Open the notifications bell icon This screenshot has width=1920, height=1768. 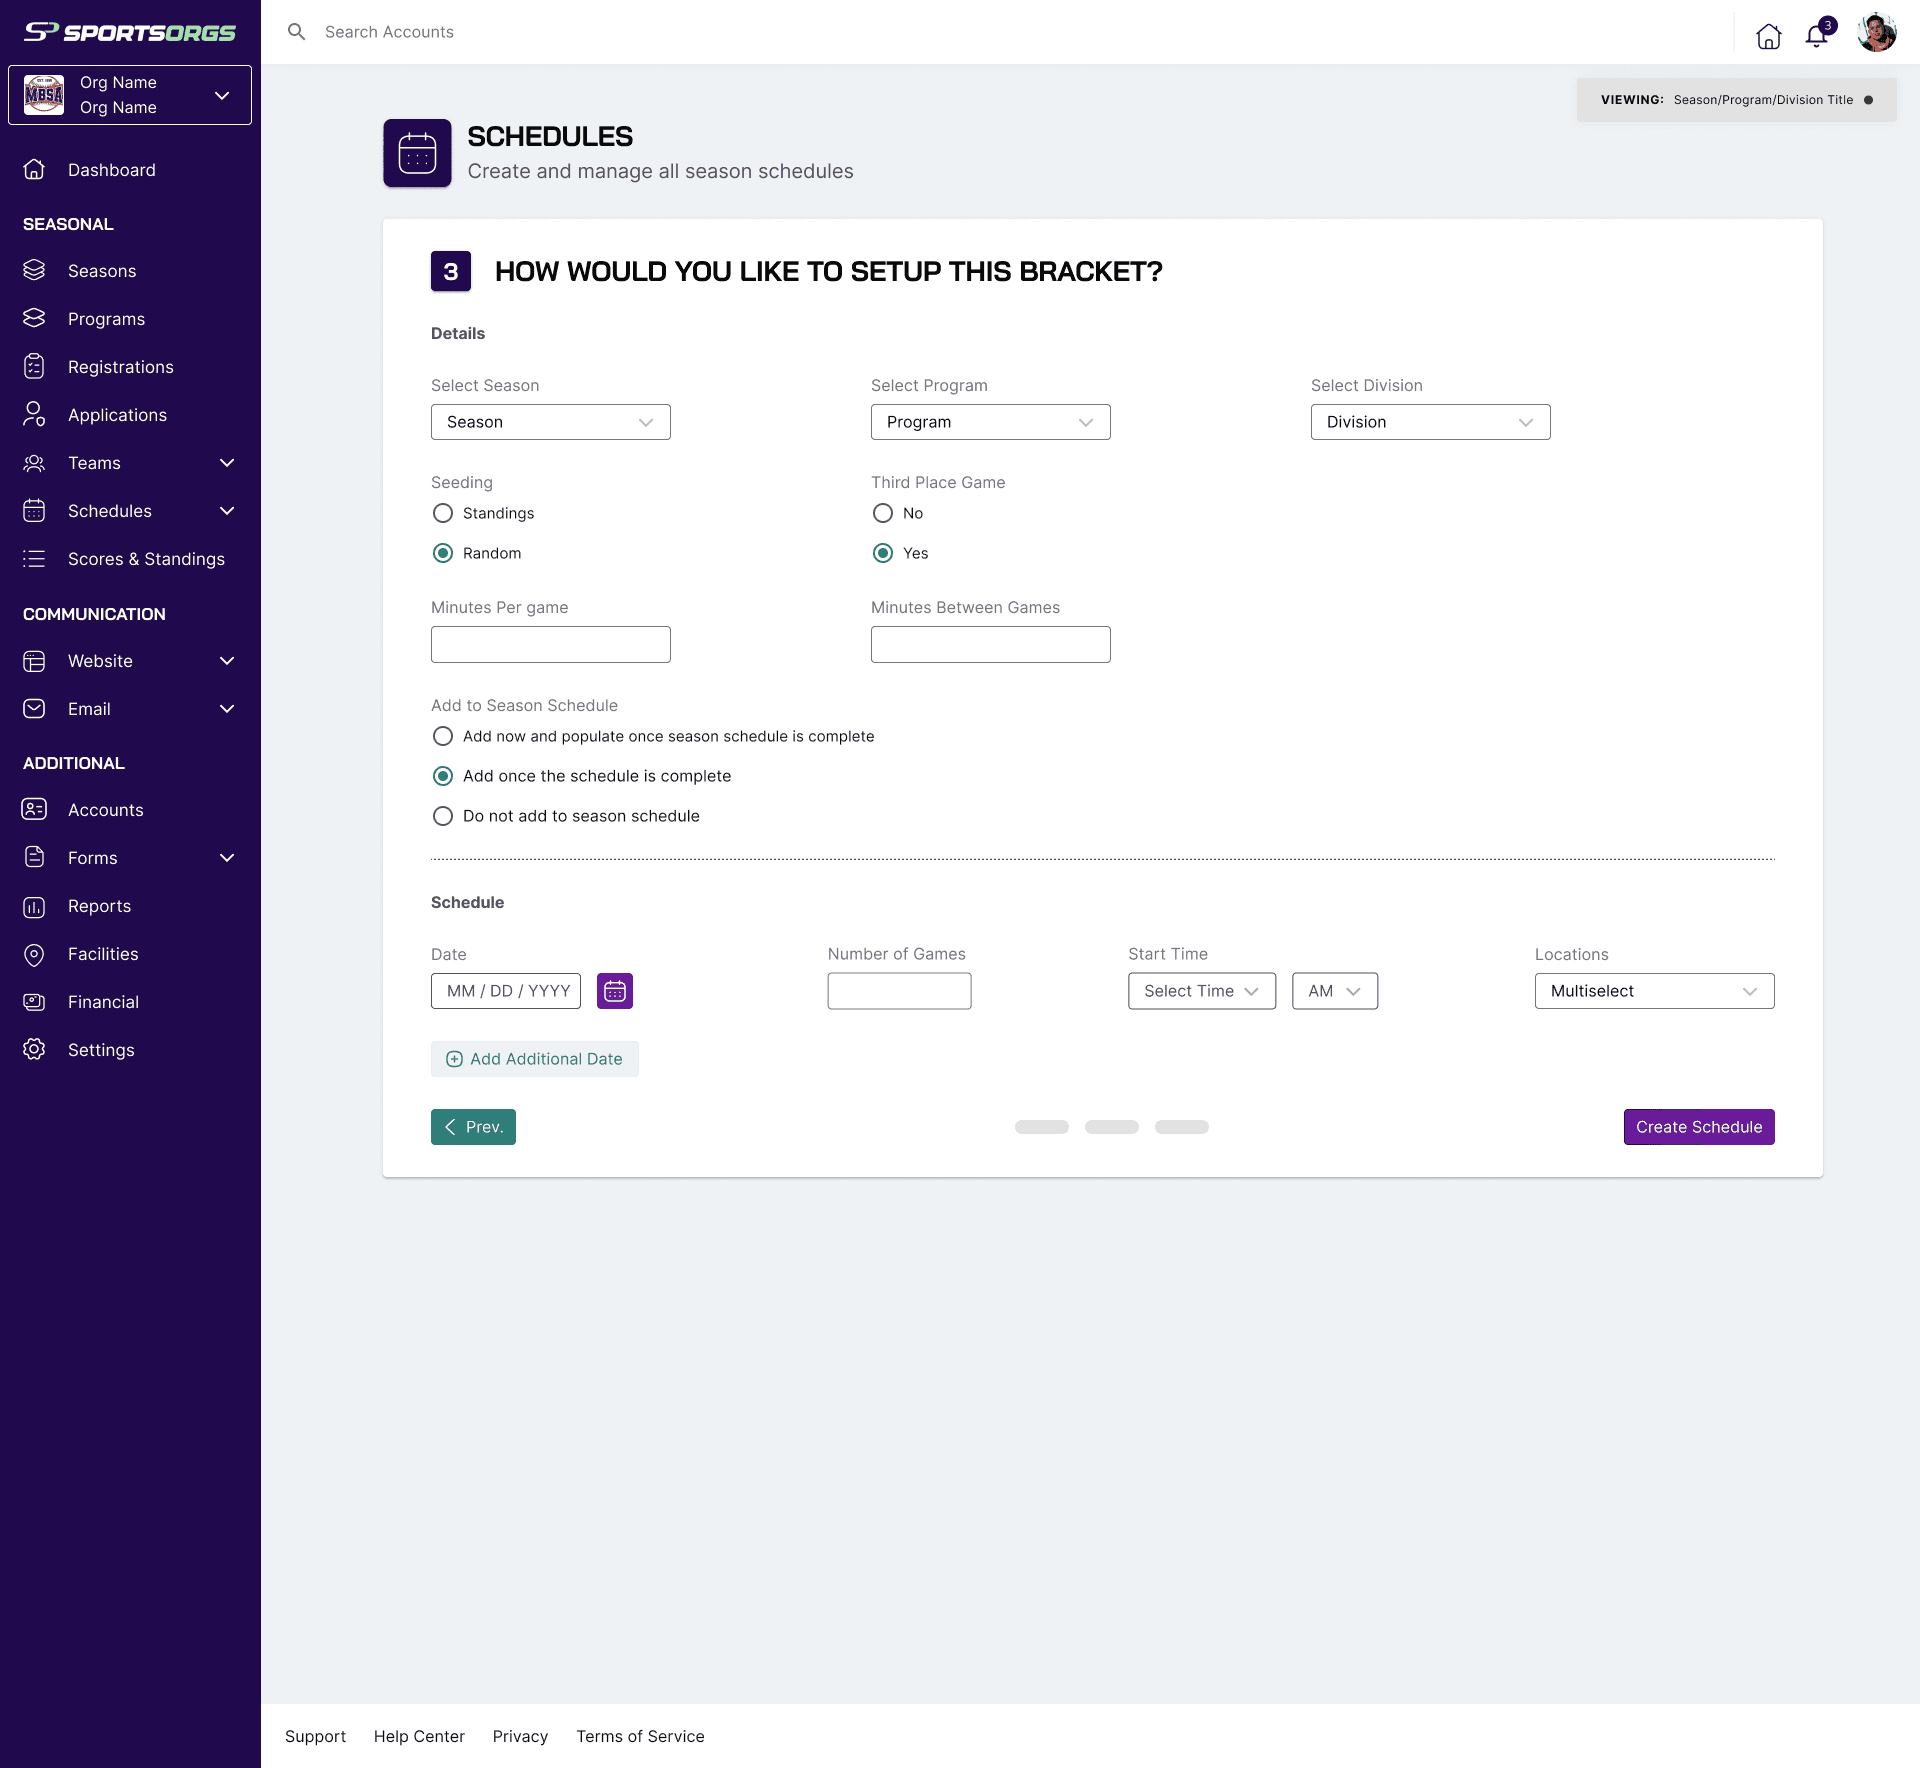point(1816,36)
